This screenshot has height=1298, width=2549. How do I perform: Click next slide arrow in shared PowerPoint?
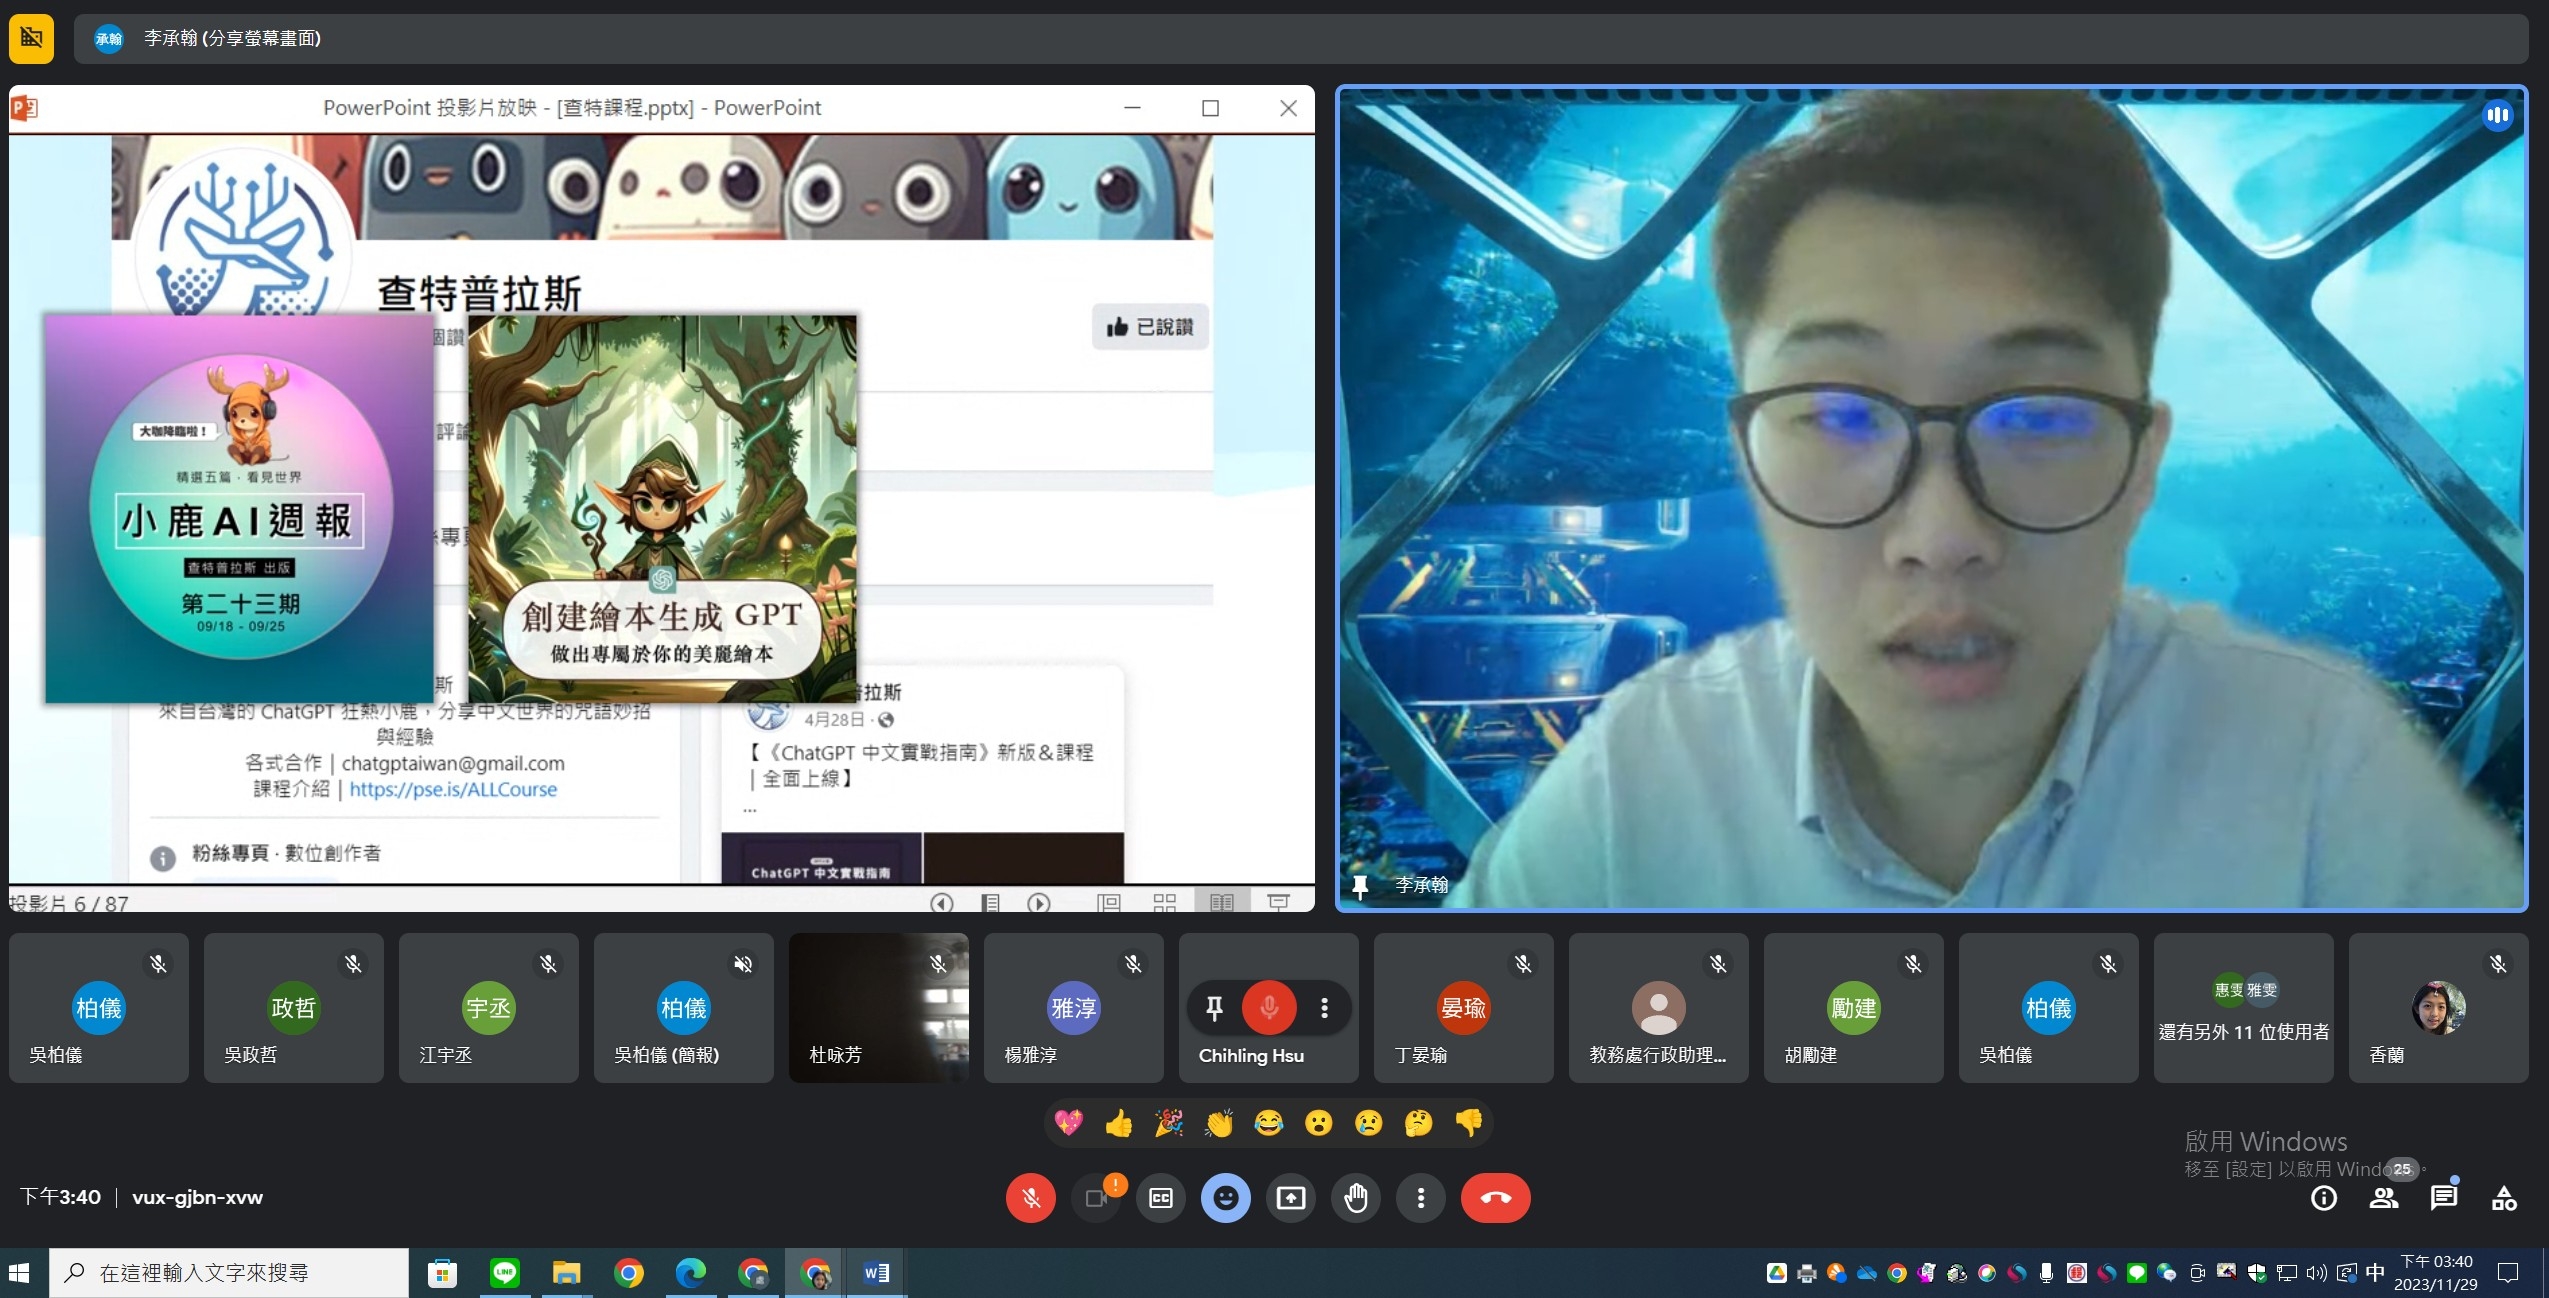pyautogui.click(x=1039, y=903)
